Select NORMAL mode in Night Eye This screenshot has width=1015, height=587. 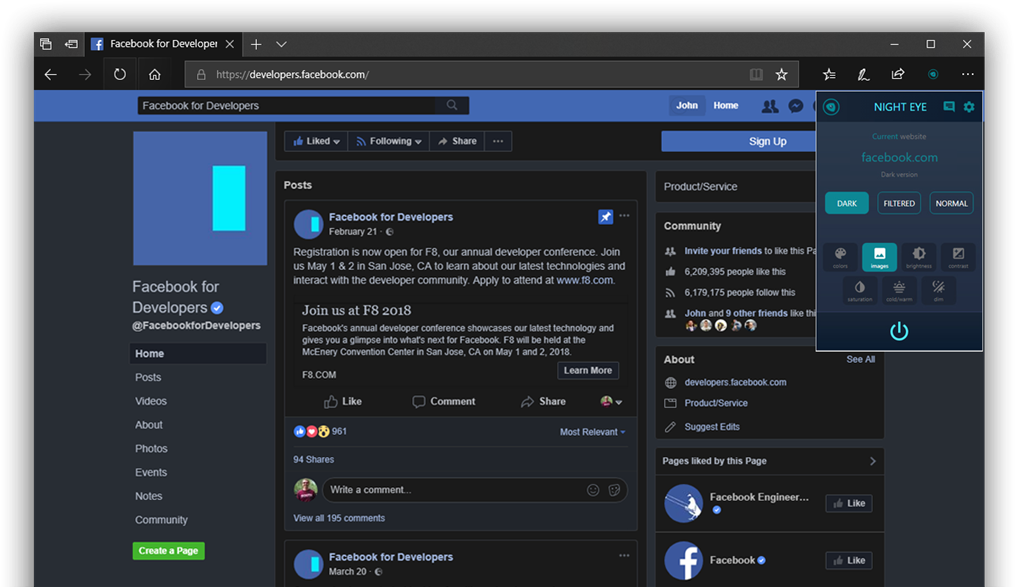[952, 203]
